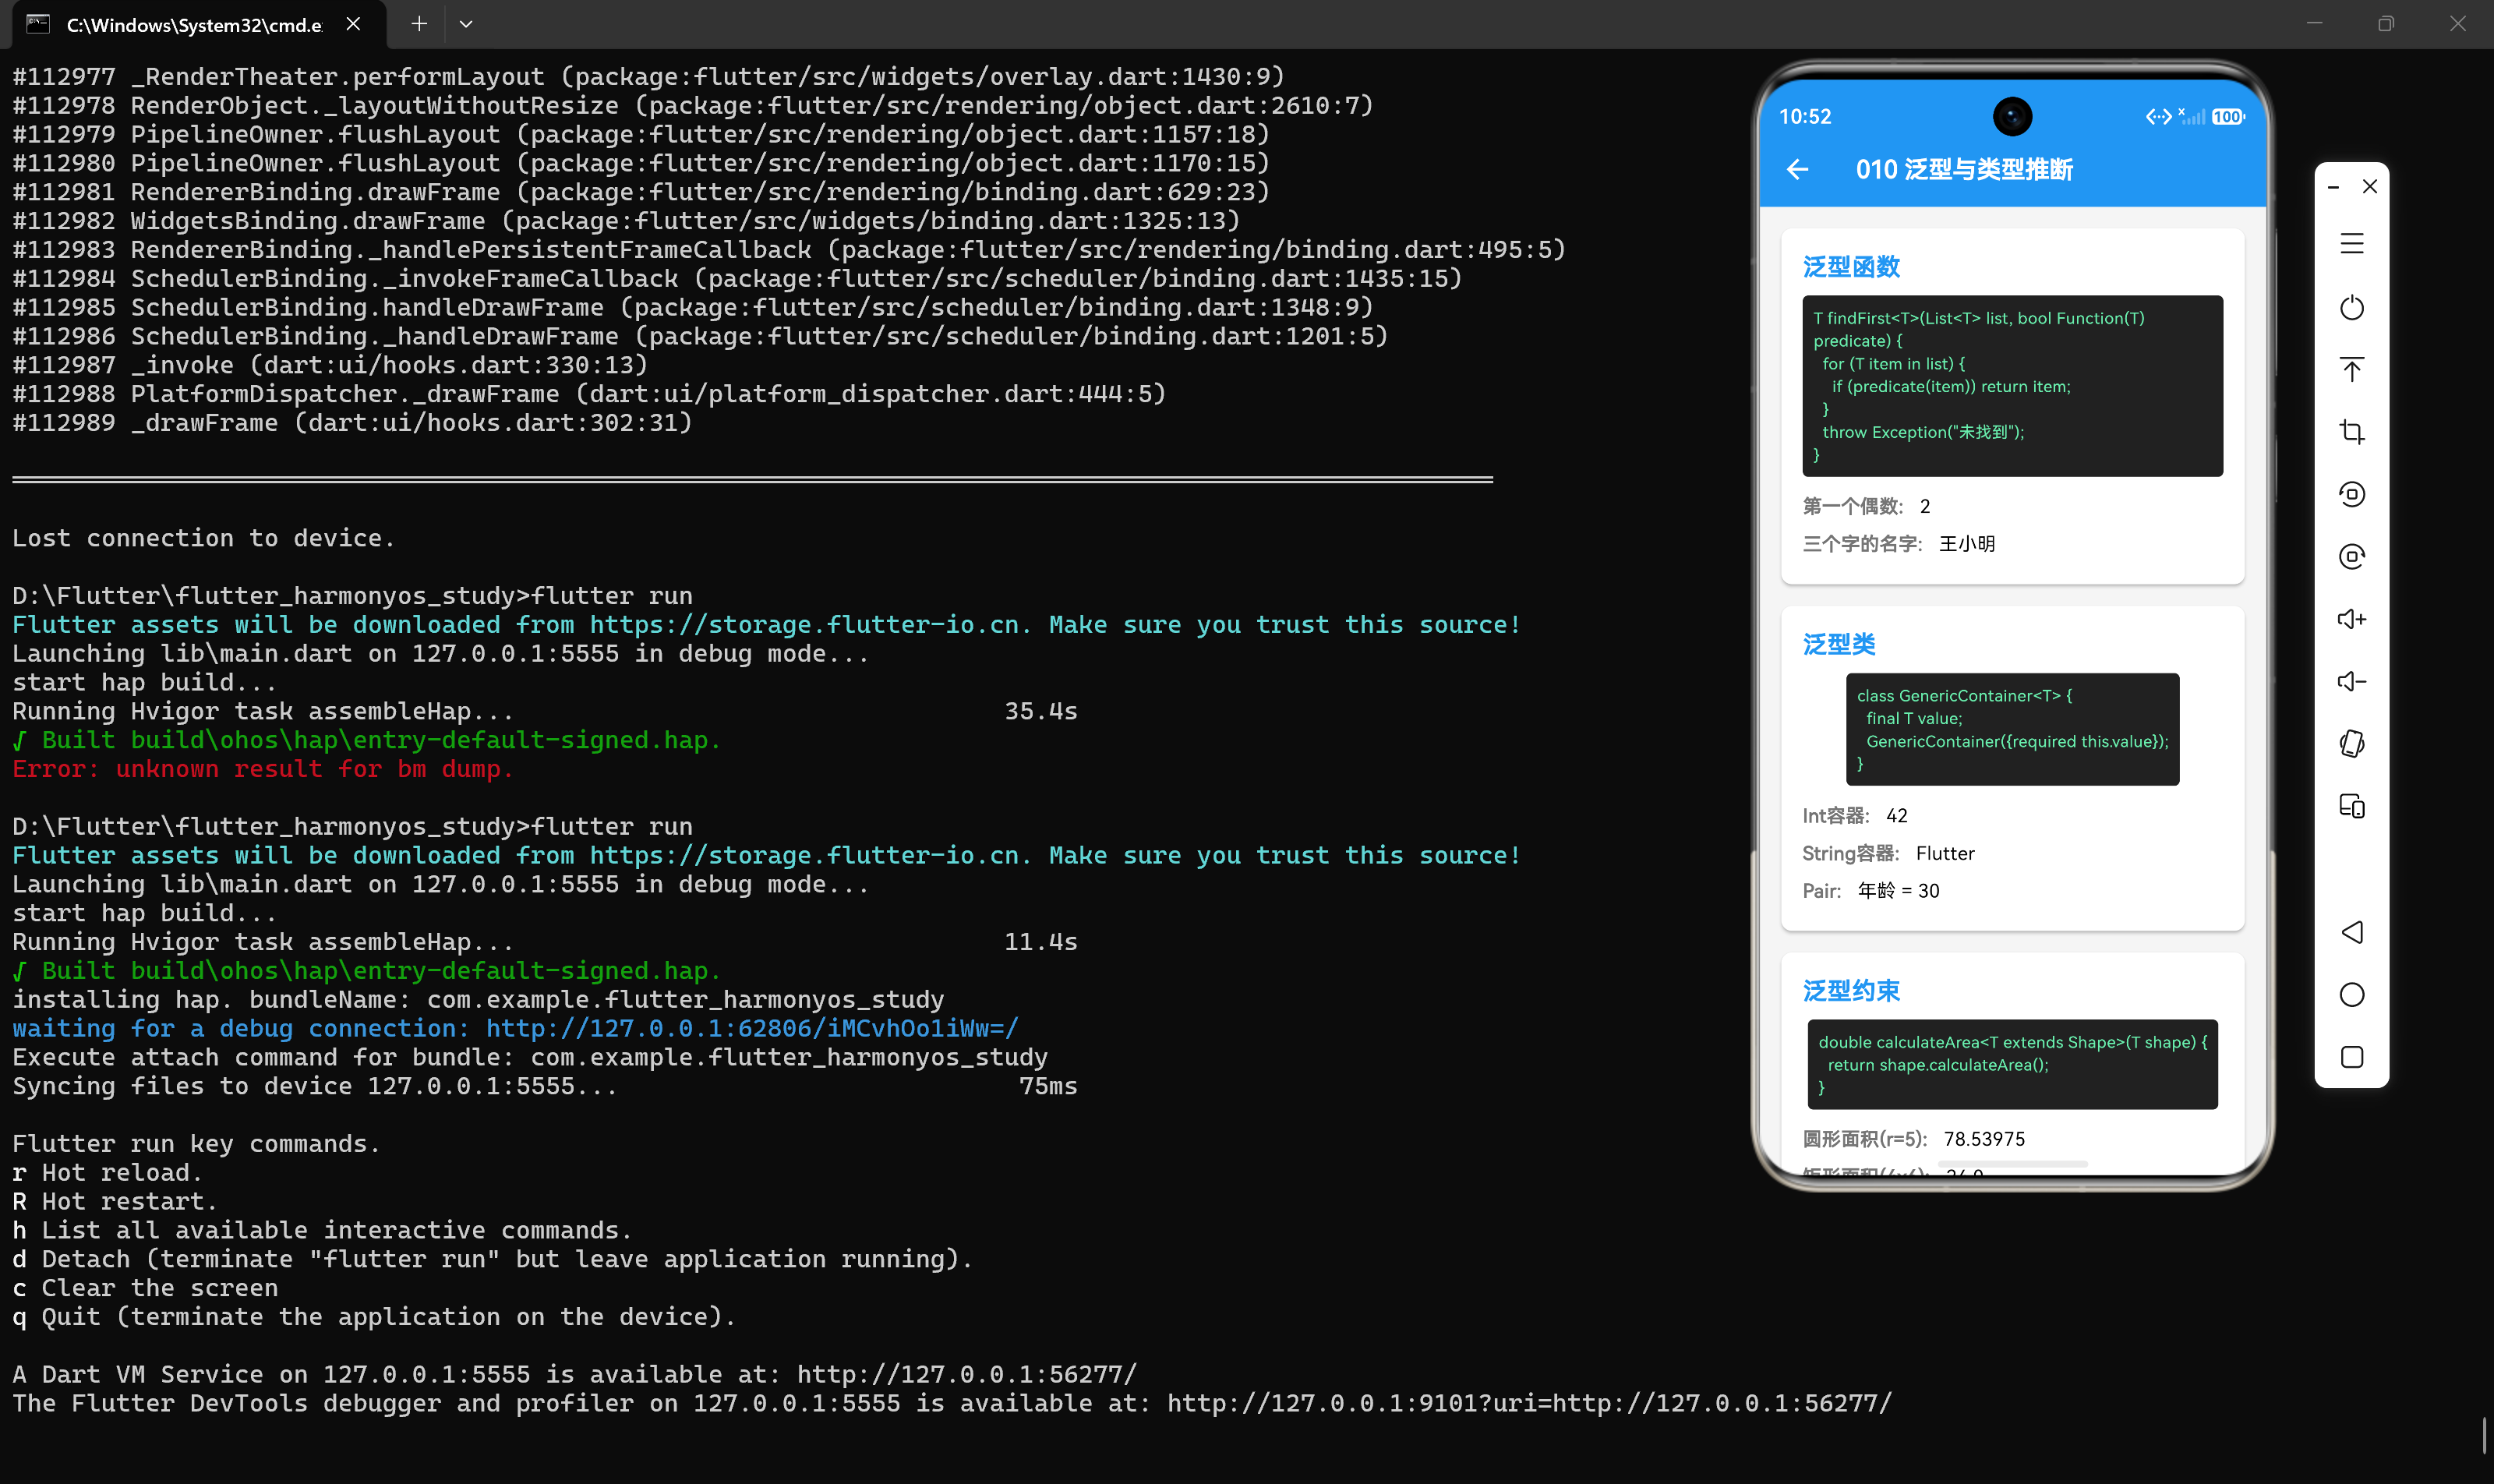Open the emulator toolbar hamburger menu
Image resolution: width=2494 pixels, height=1484 pixels.
click(2352, 244)
